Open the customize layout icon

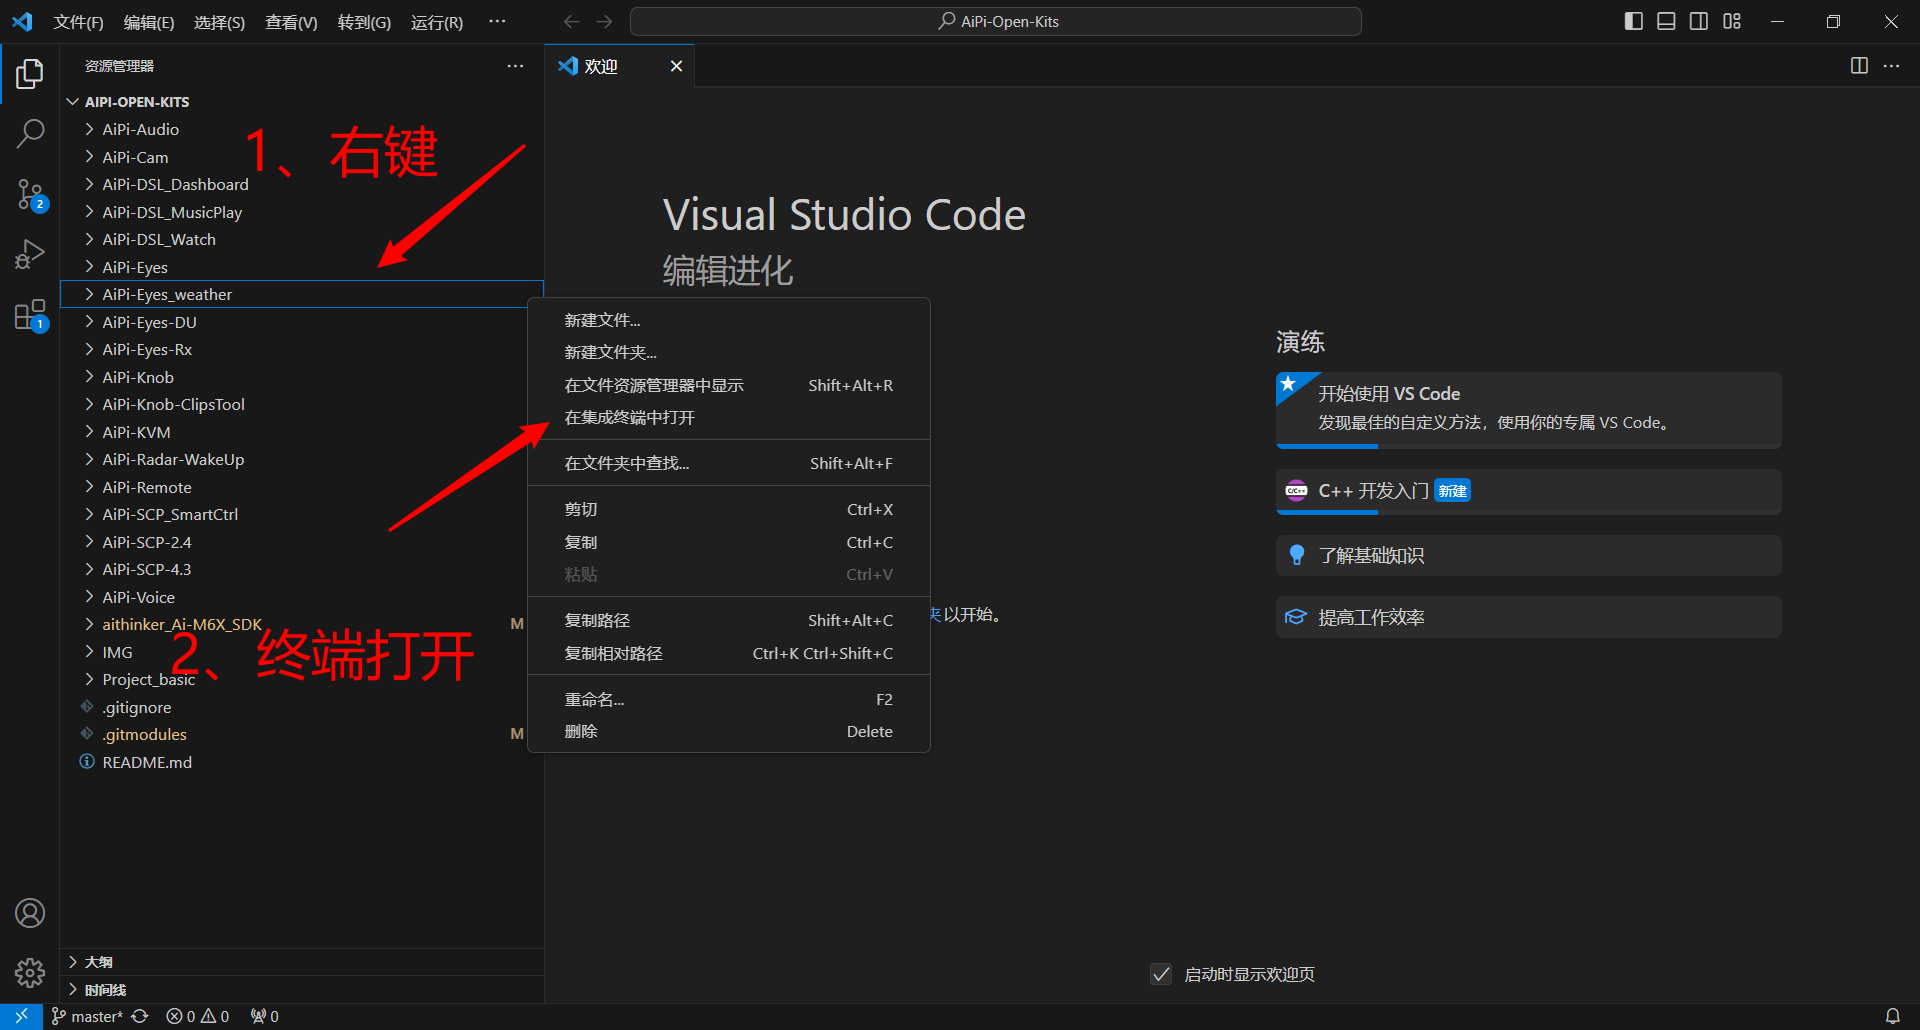coord(1732,21)
